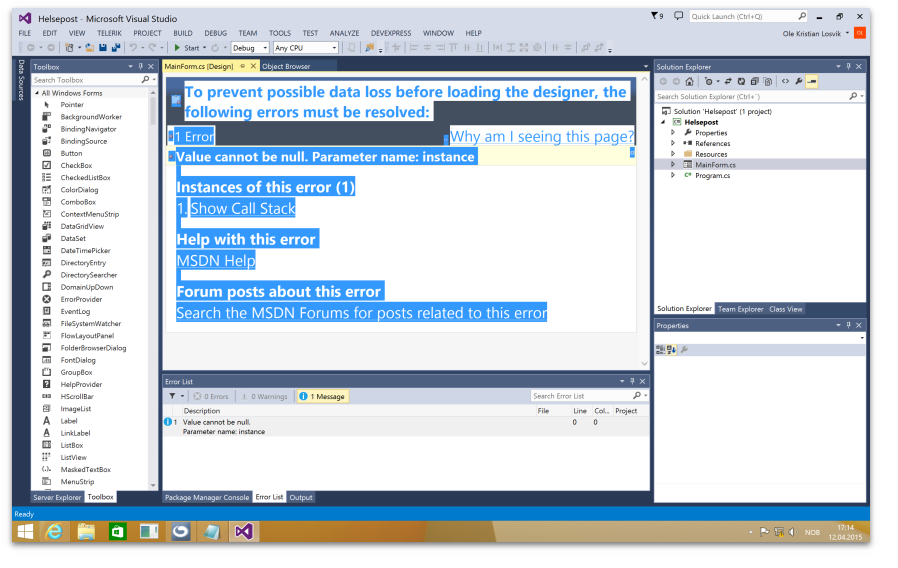Click Sync with Active Document icon
898x568 pixels.
728,81
